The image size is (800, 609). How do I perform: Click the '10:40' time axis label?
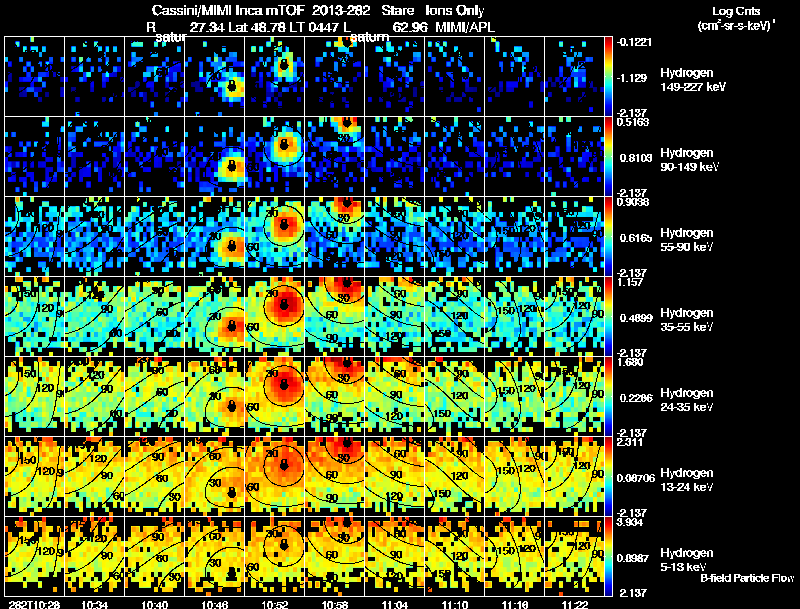pos(155,604)
